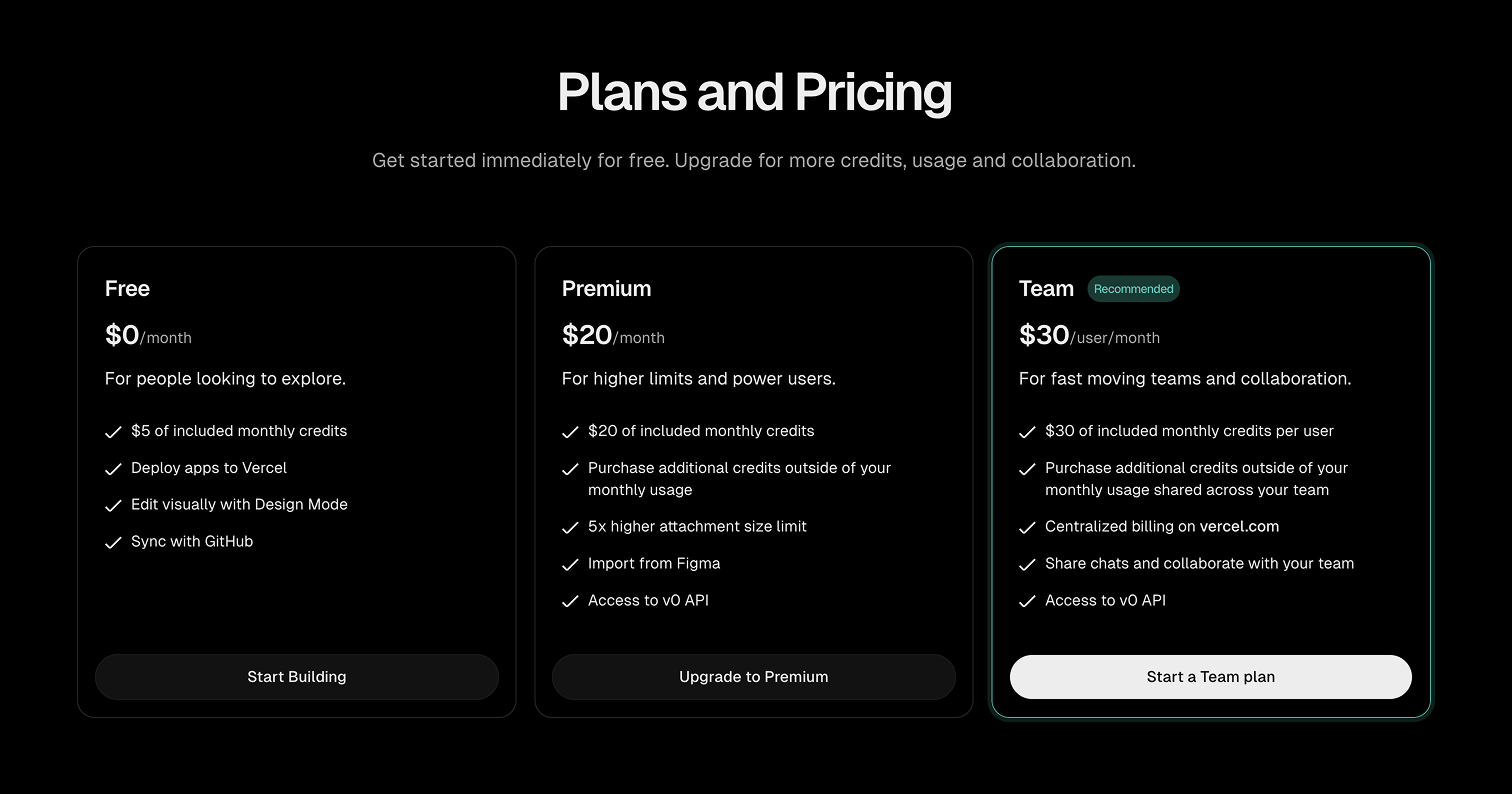Click the Recommended badge beside Team
This screenshot has height=794, width=1512.
1133,289
